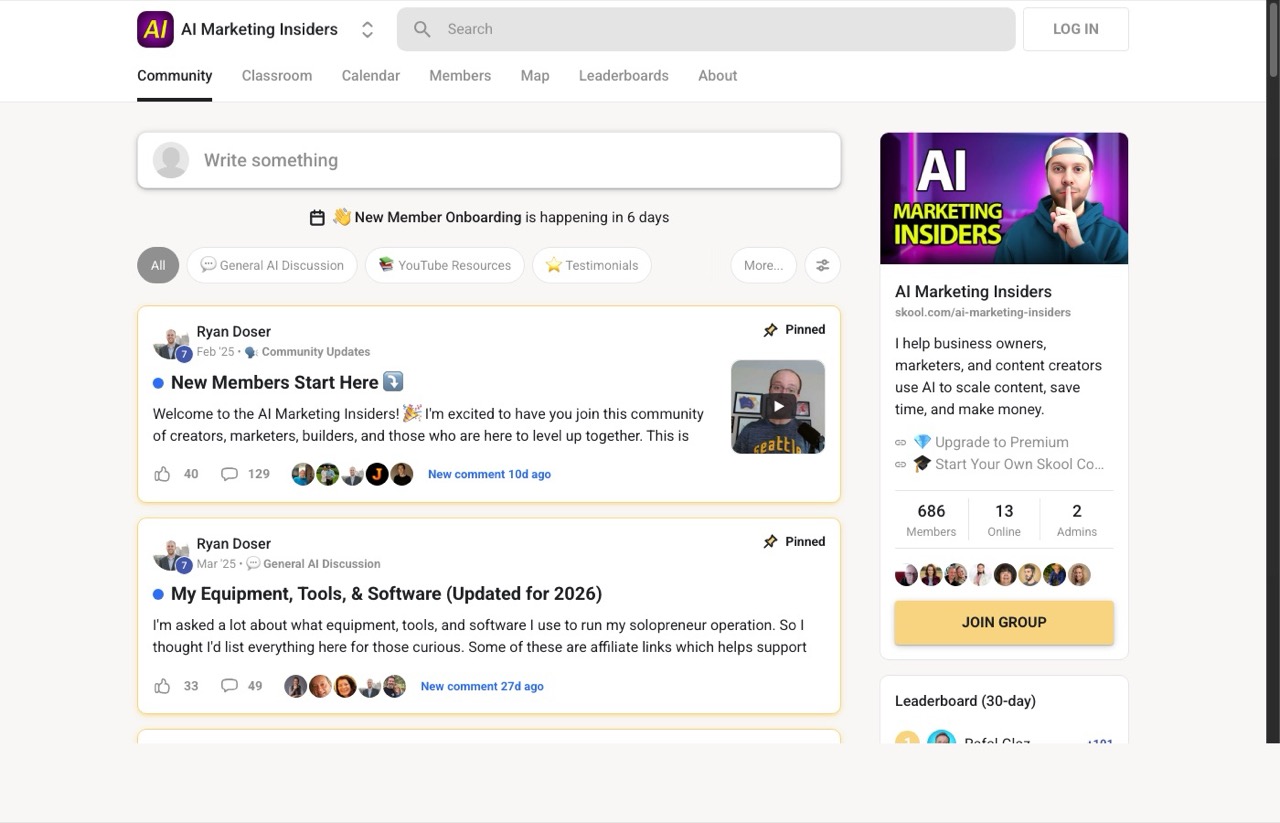Viewport: 1280px width, 823px height.
Task: Click the JOIN GROUP button
Action: click(x=1004, y=622)
